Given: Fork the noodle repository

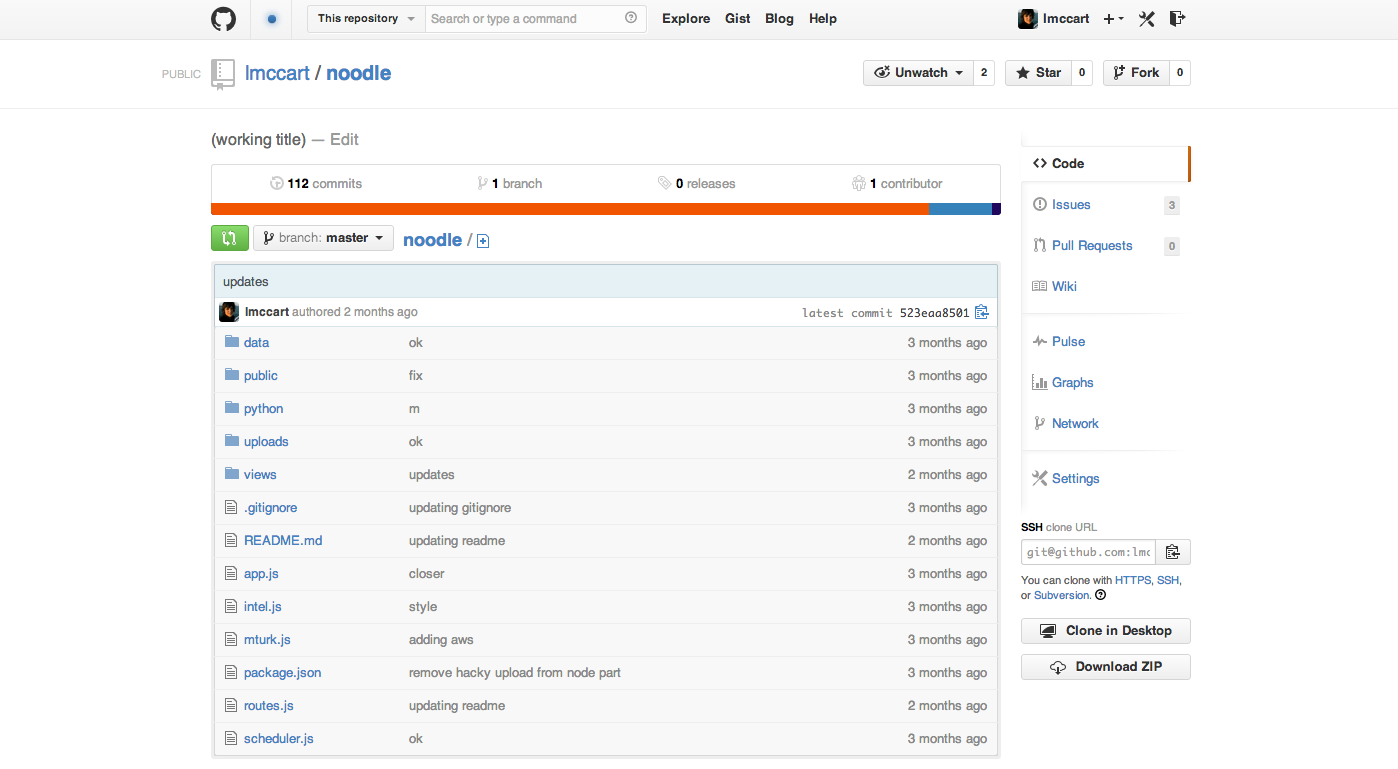Looking at the screenshot, I should point(1136,73).
